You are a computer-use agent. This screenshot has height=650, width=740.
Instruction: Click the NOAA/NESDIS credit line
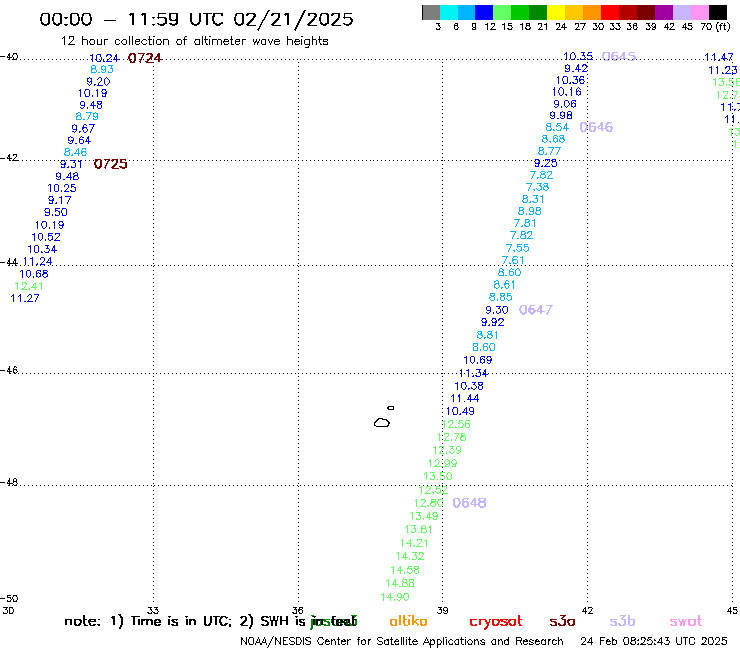pos(402,642)
